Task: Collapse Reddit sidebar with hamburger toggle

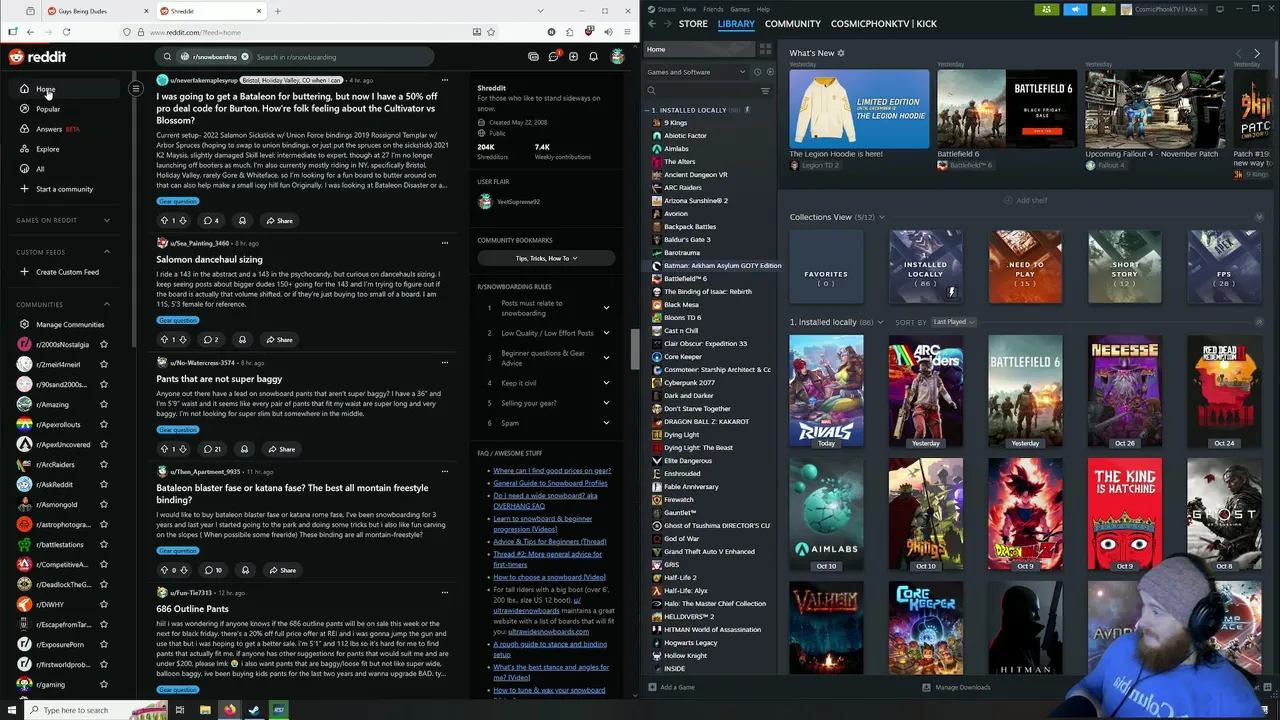Action: coord(135,89)
